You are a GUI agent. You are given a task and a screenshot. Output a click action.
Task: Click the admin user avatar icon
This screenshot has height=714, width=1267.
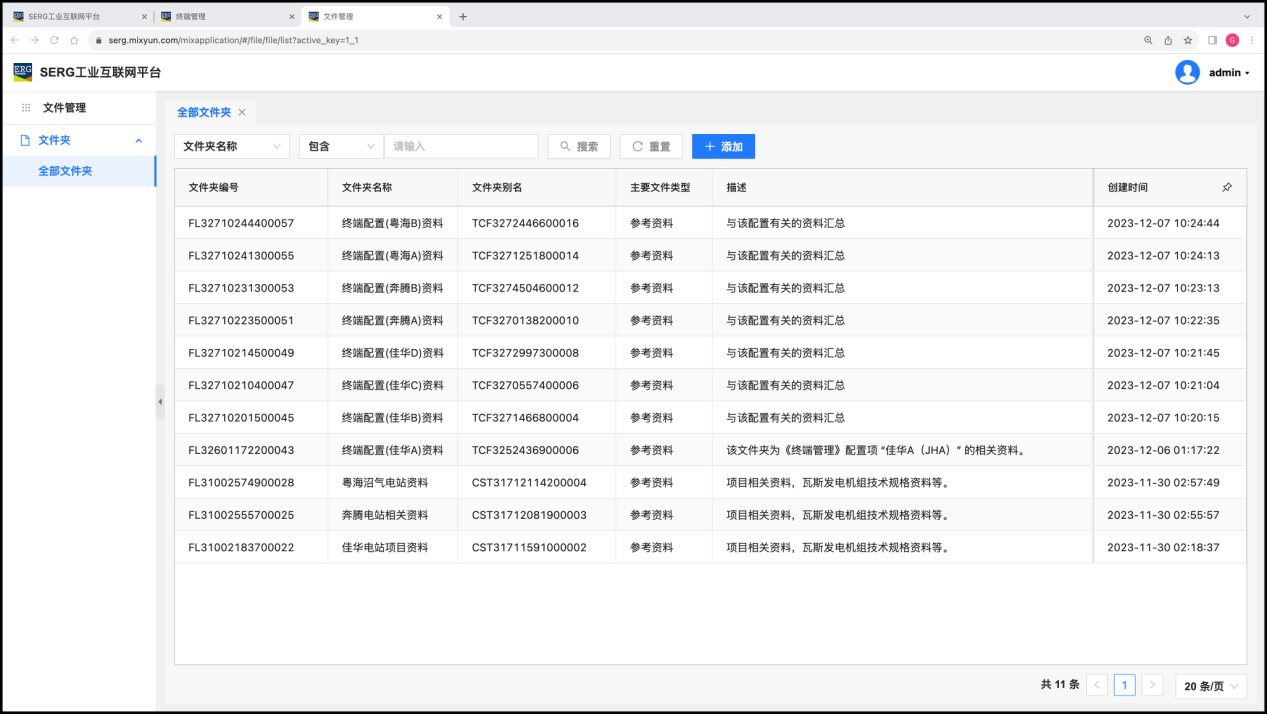pos(1187,72)
